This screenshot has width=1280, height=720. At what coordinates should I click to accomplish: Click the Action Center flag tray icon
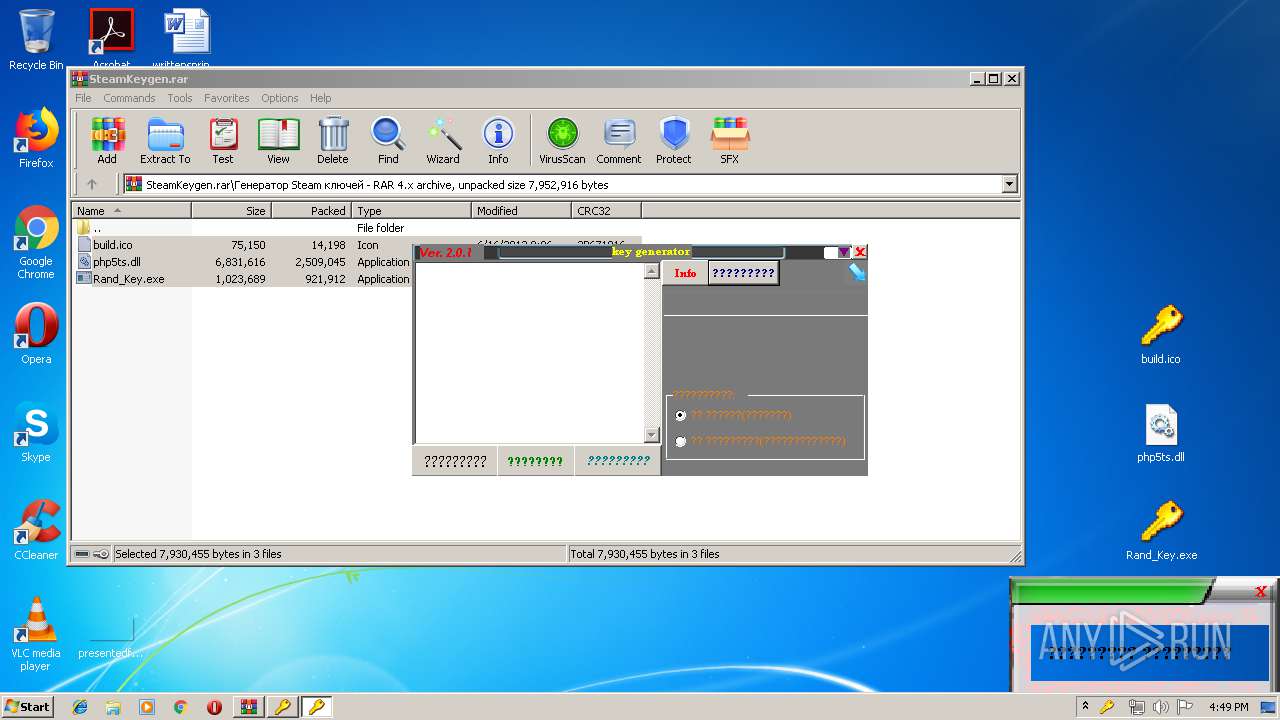(x=1185, y=707)
